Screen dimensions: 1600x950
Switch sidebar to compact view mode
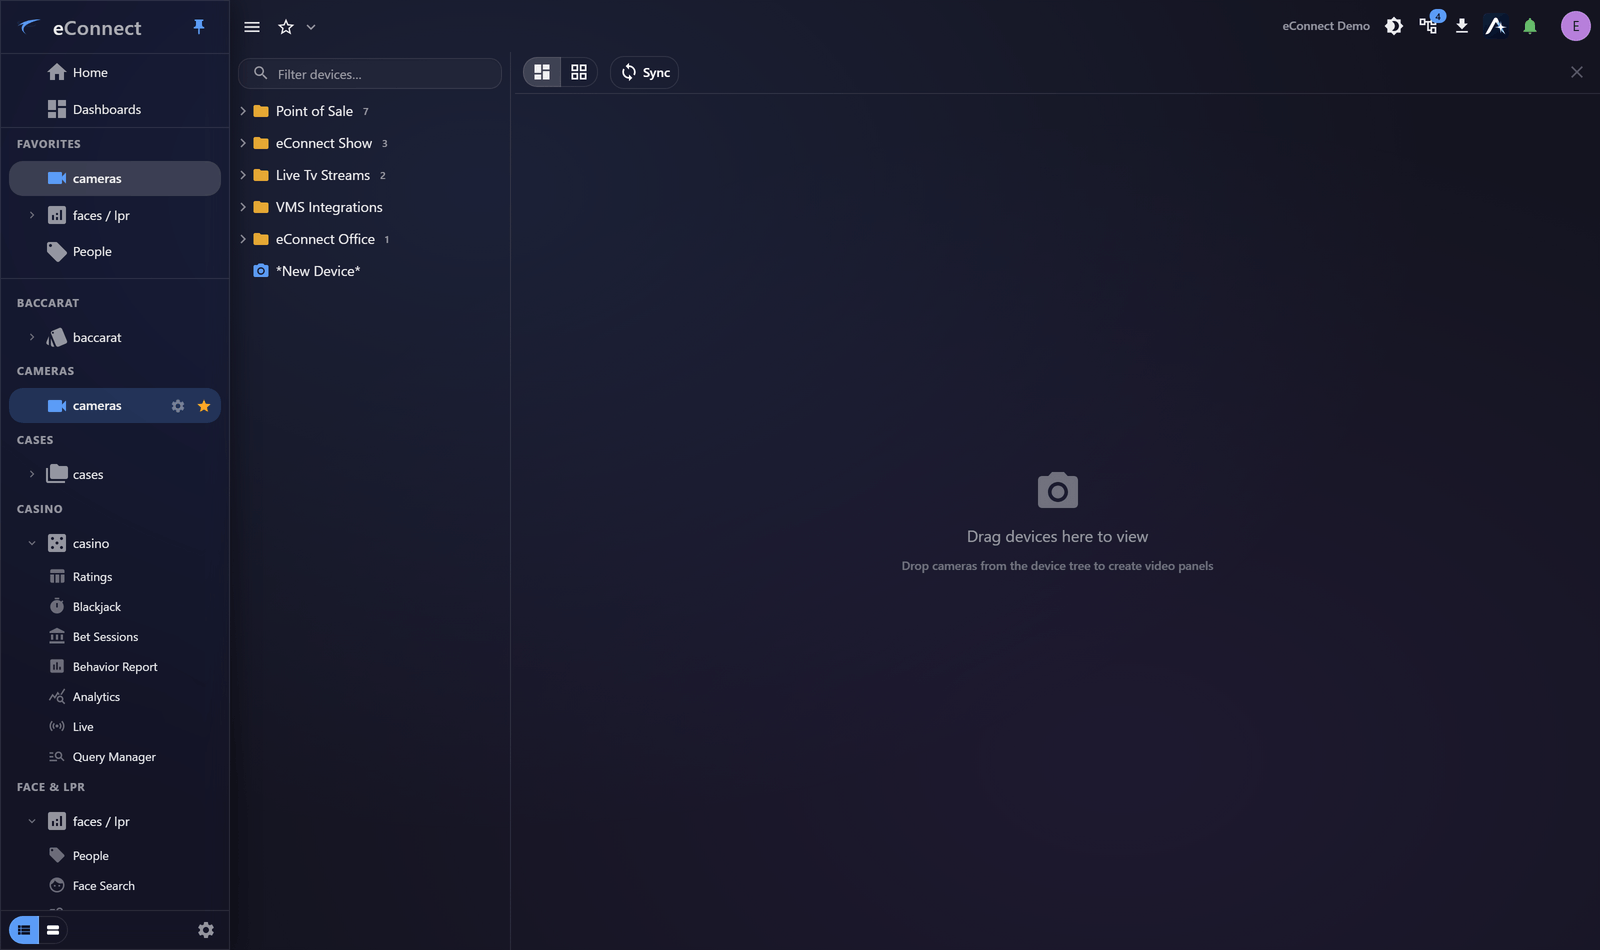click(x=53, y=930)
